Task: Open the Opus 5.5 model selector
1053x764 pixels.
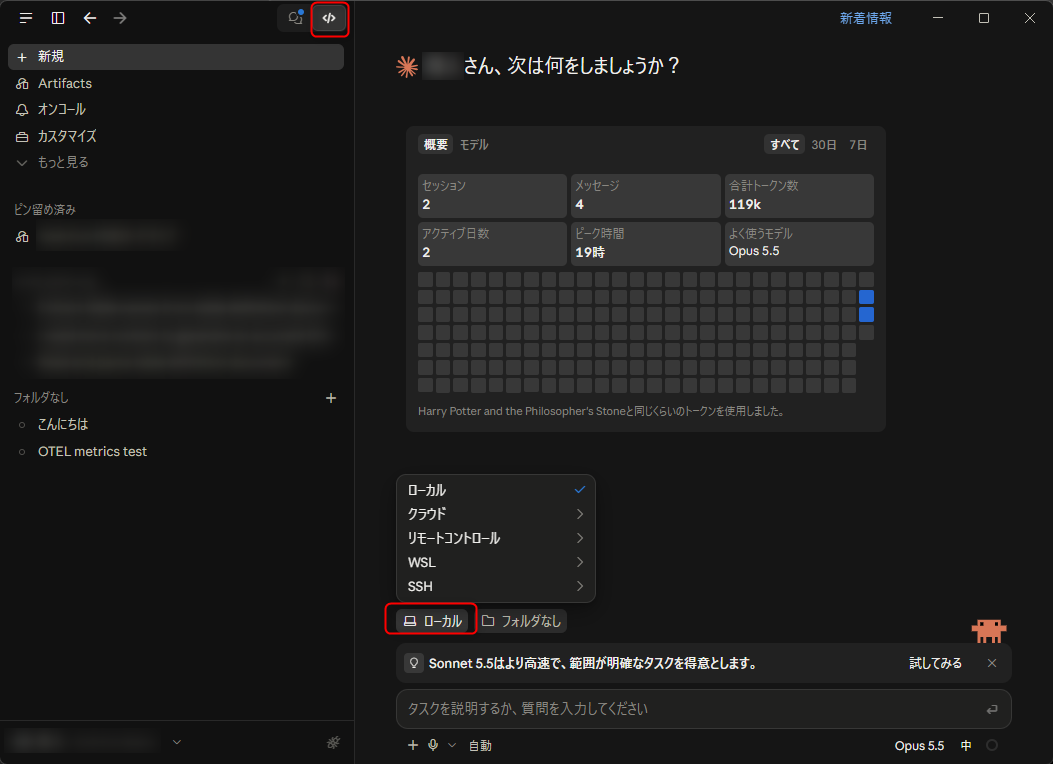Action: [x=919, y=746]
